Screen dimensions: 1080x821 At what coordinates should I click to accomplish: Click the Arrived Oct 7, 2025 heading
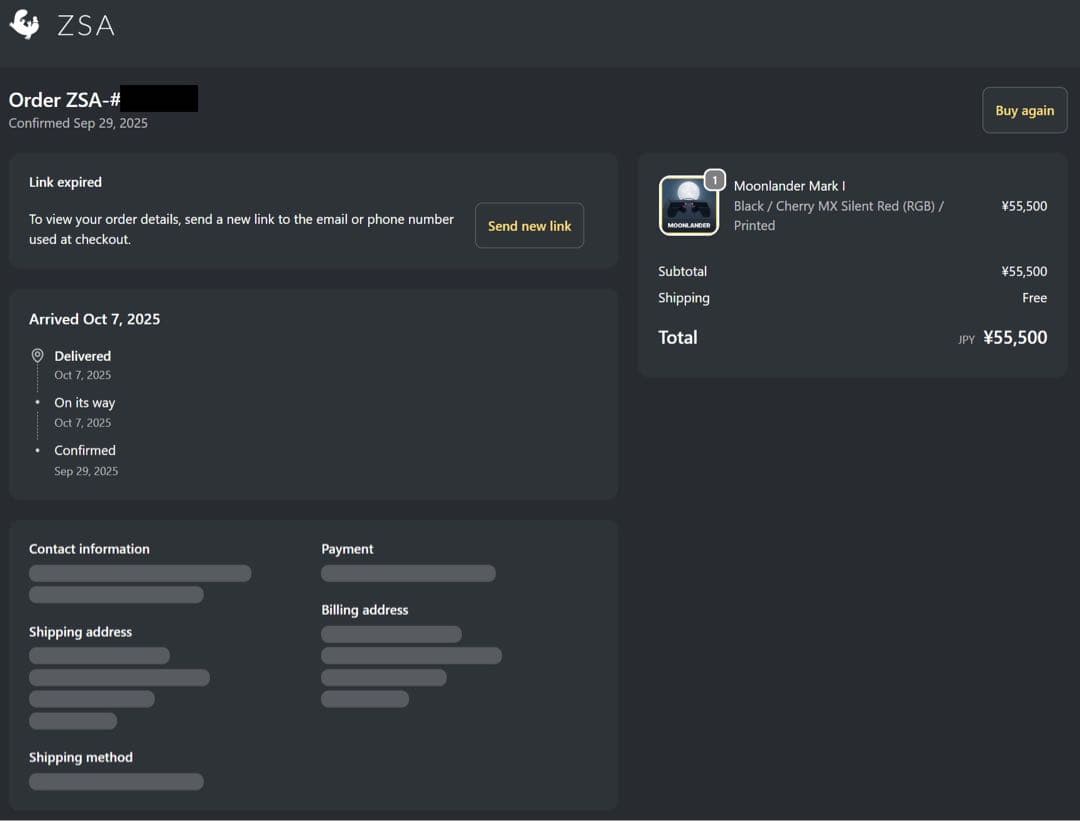[x=94, y=319]
